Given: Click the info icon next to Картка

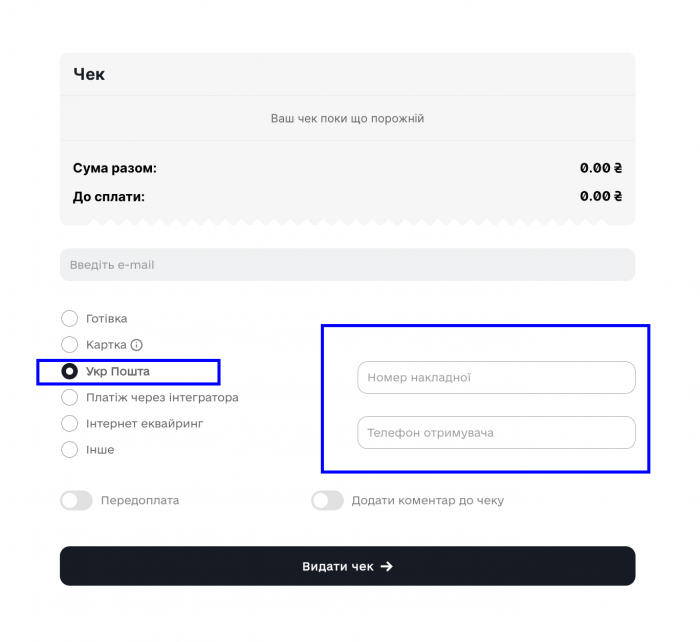Looking at the screenshot, I should click(x=137, y=345).
